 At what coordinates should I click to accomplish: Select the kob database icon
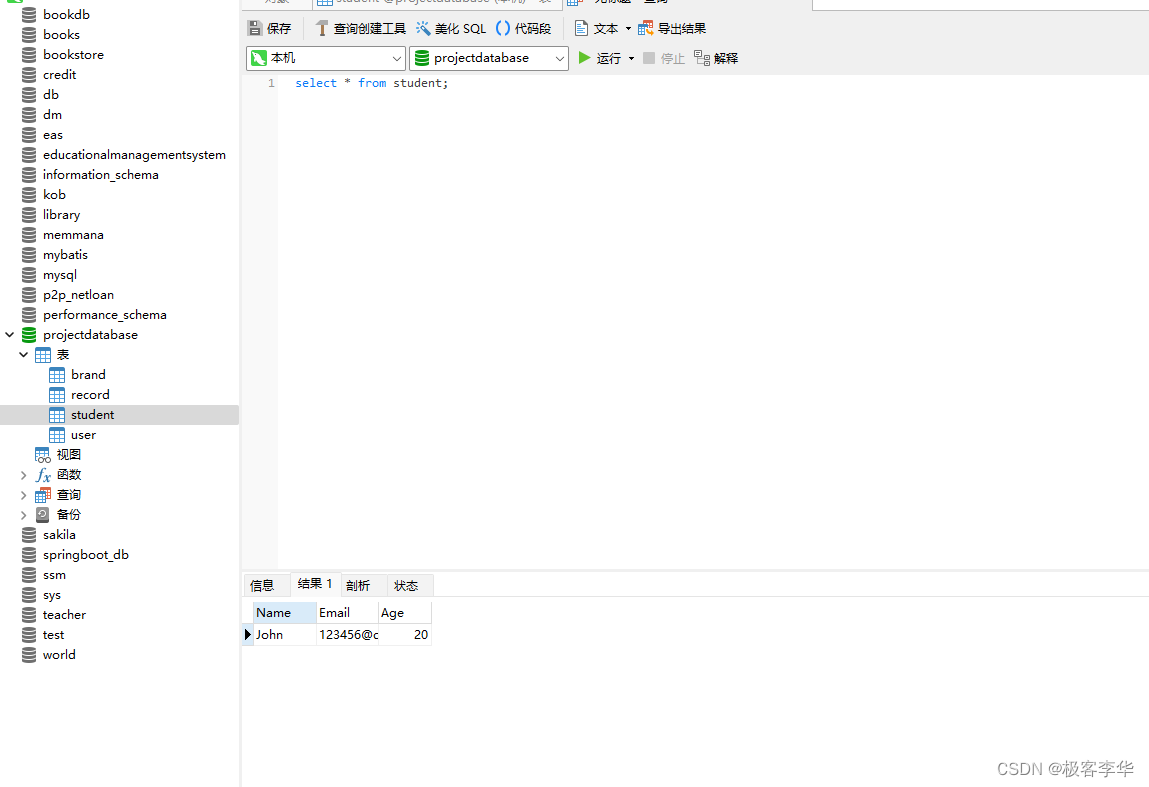coord(29,195)
